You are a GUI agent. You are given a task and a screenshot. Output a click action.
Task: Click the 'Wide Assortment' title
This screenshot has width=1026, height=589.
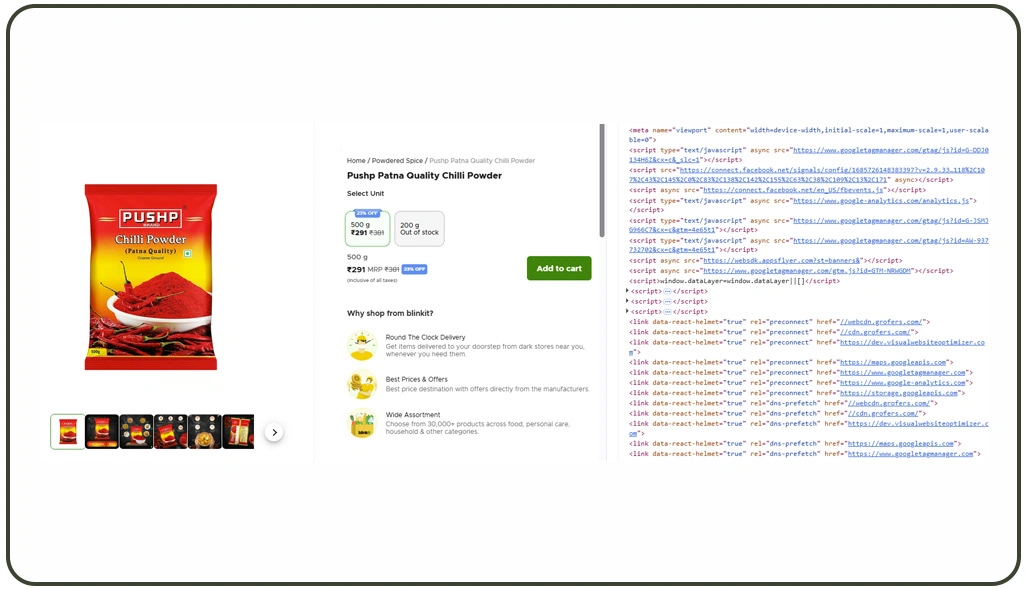click(412, 414)
